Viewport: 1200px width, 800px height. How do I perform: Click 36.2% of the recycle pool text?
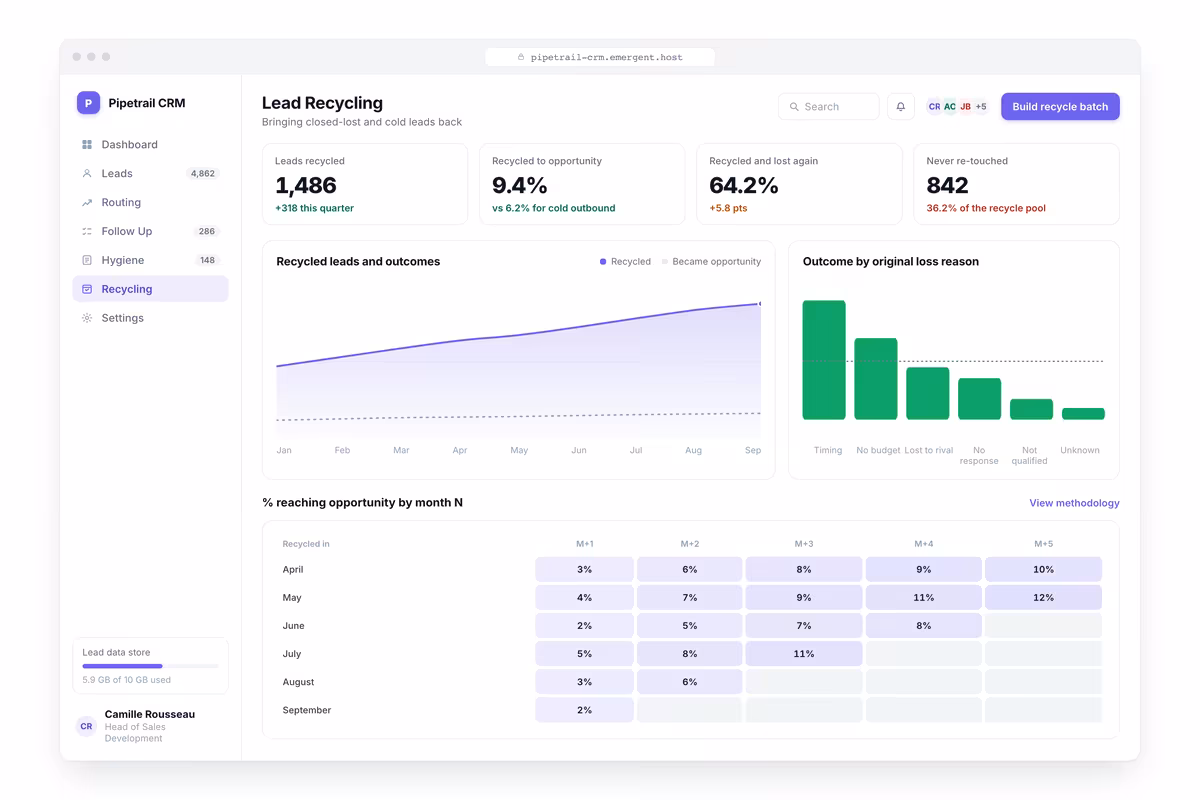986,208
